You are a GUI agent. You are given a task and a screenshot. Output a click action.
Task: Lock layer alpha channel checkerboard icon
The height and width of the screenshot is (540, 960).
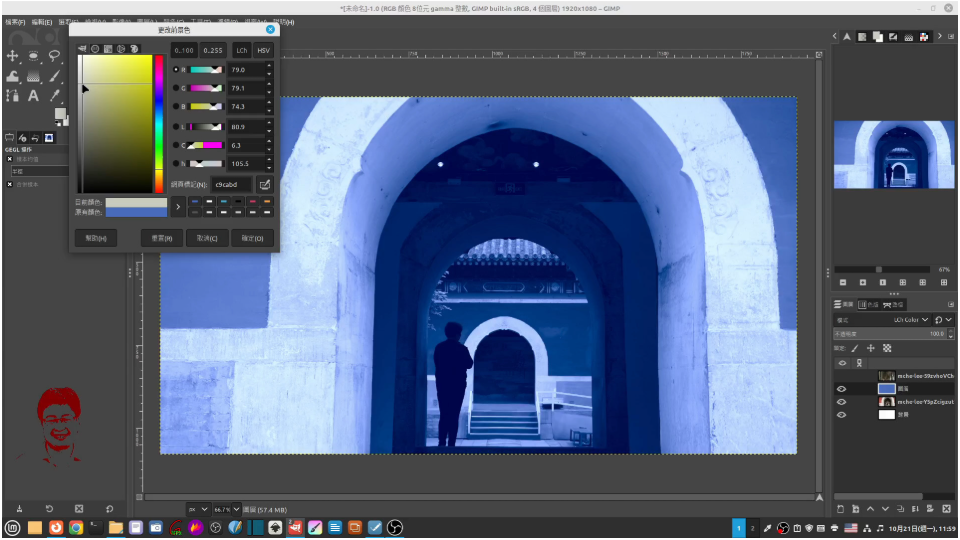point(887,348)
